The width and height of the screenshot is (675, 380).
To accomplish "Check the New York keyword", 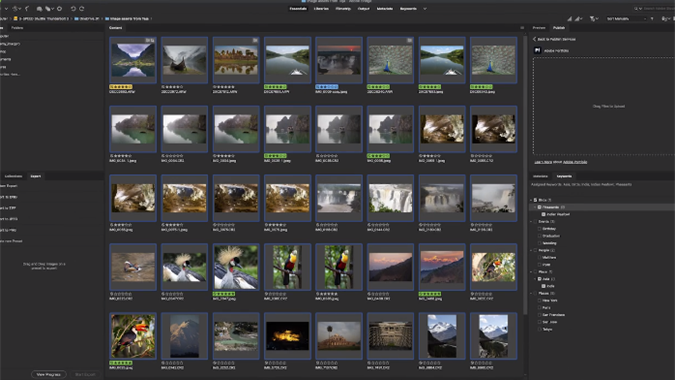I will tap(539, 300).
